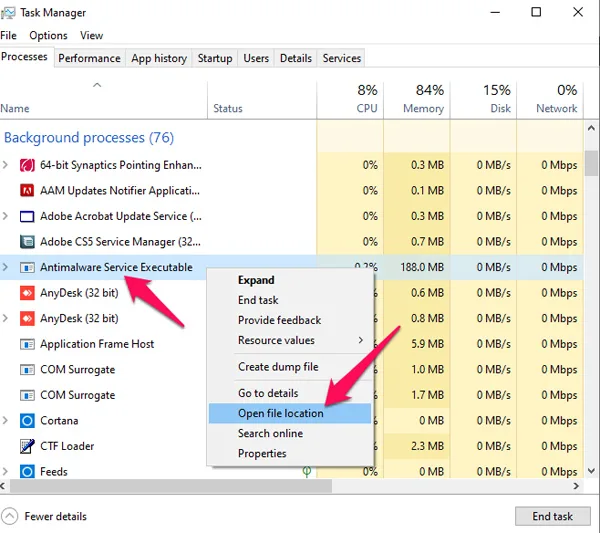Choose Expand in the context menu
This screenshot has width=600, height=533.
pyautogui.click(x=290, y=280)
